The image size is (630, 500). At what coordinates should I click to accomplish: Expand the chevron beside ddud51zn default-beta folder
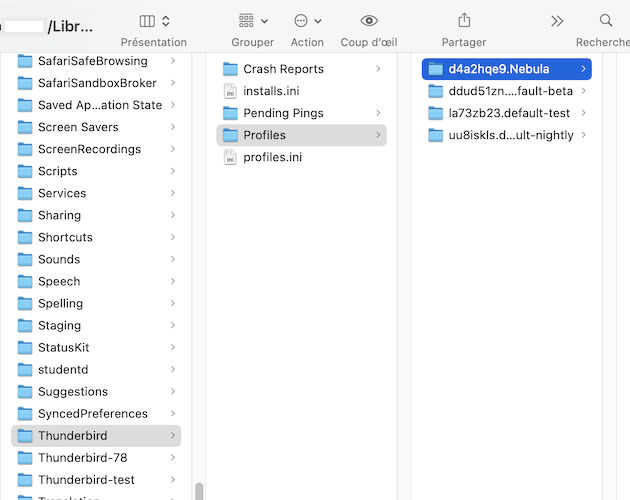[583, 91]
